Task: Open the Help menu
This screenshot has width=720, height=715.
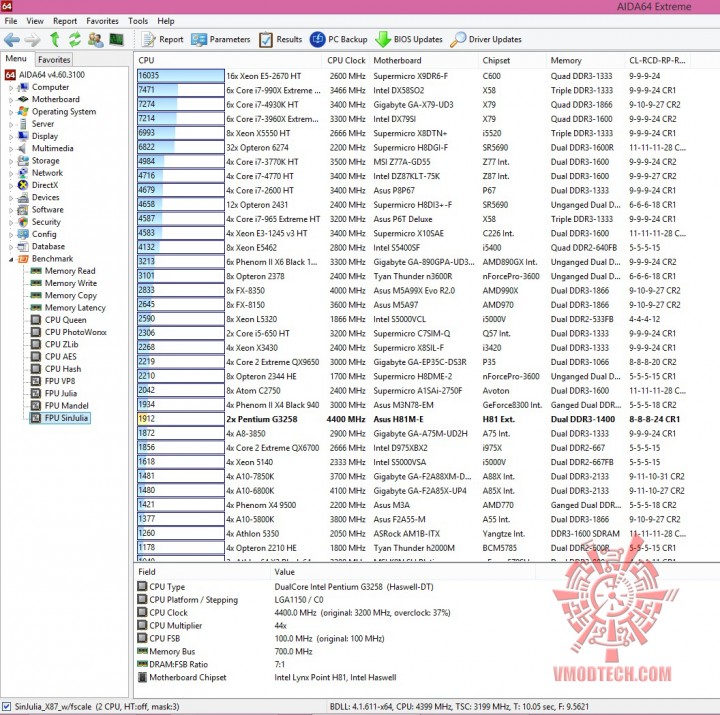Action: click(166, 21)
